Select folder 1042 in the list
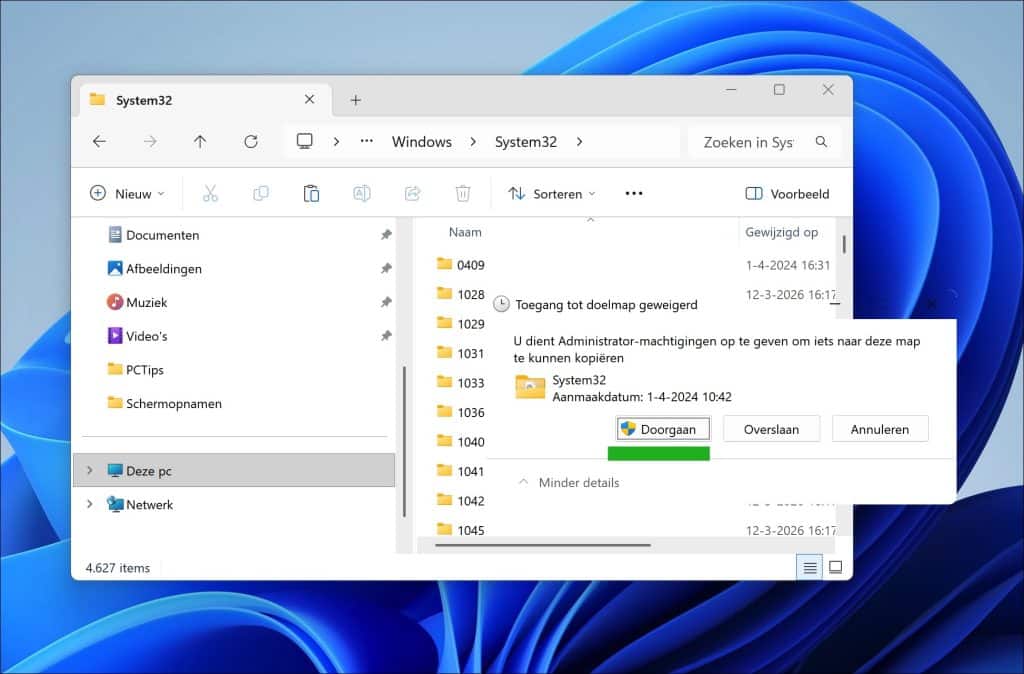1024x674 pixels. [471, 501]
